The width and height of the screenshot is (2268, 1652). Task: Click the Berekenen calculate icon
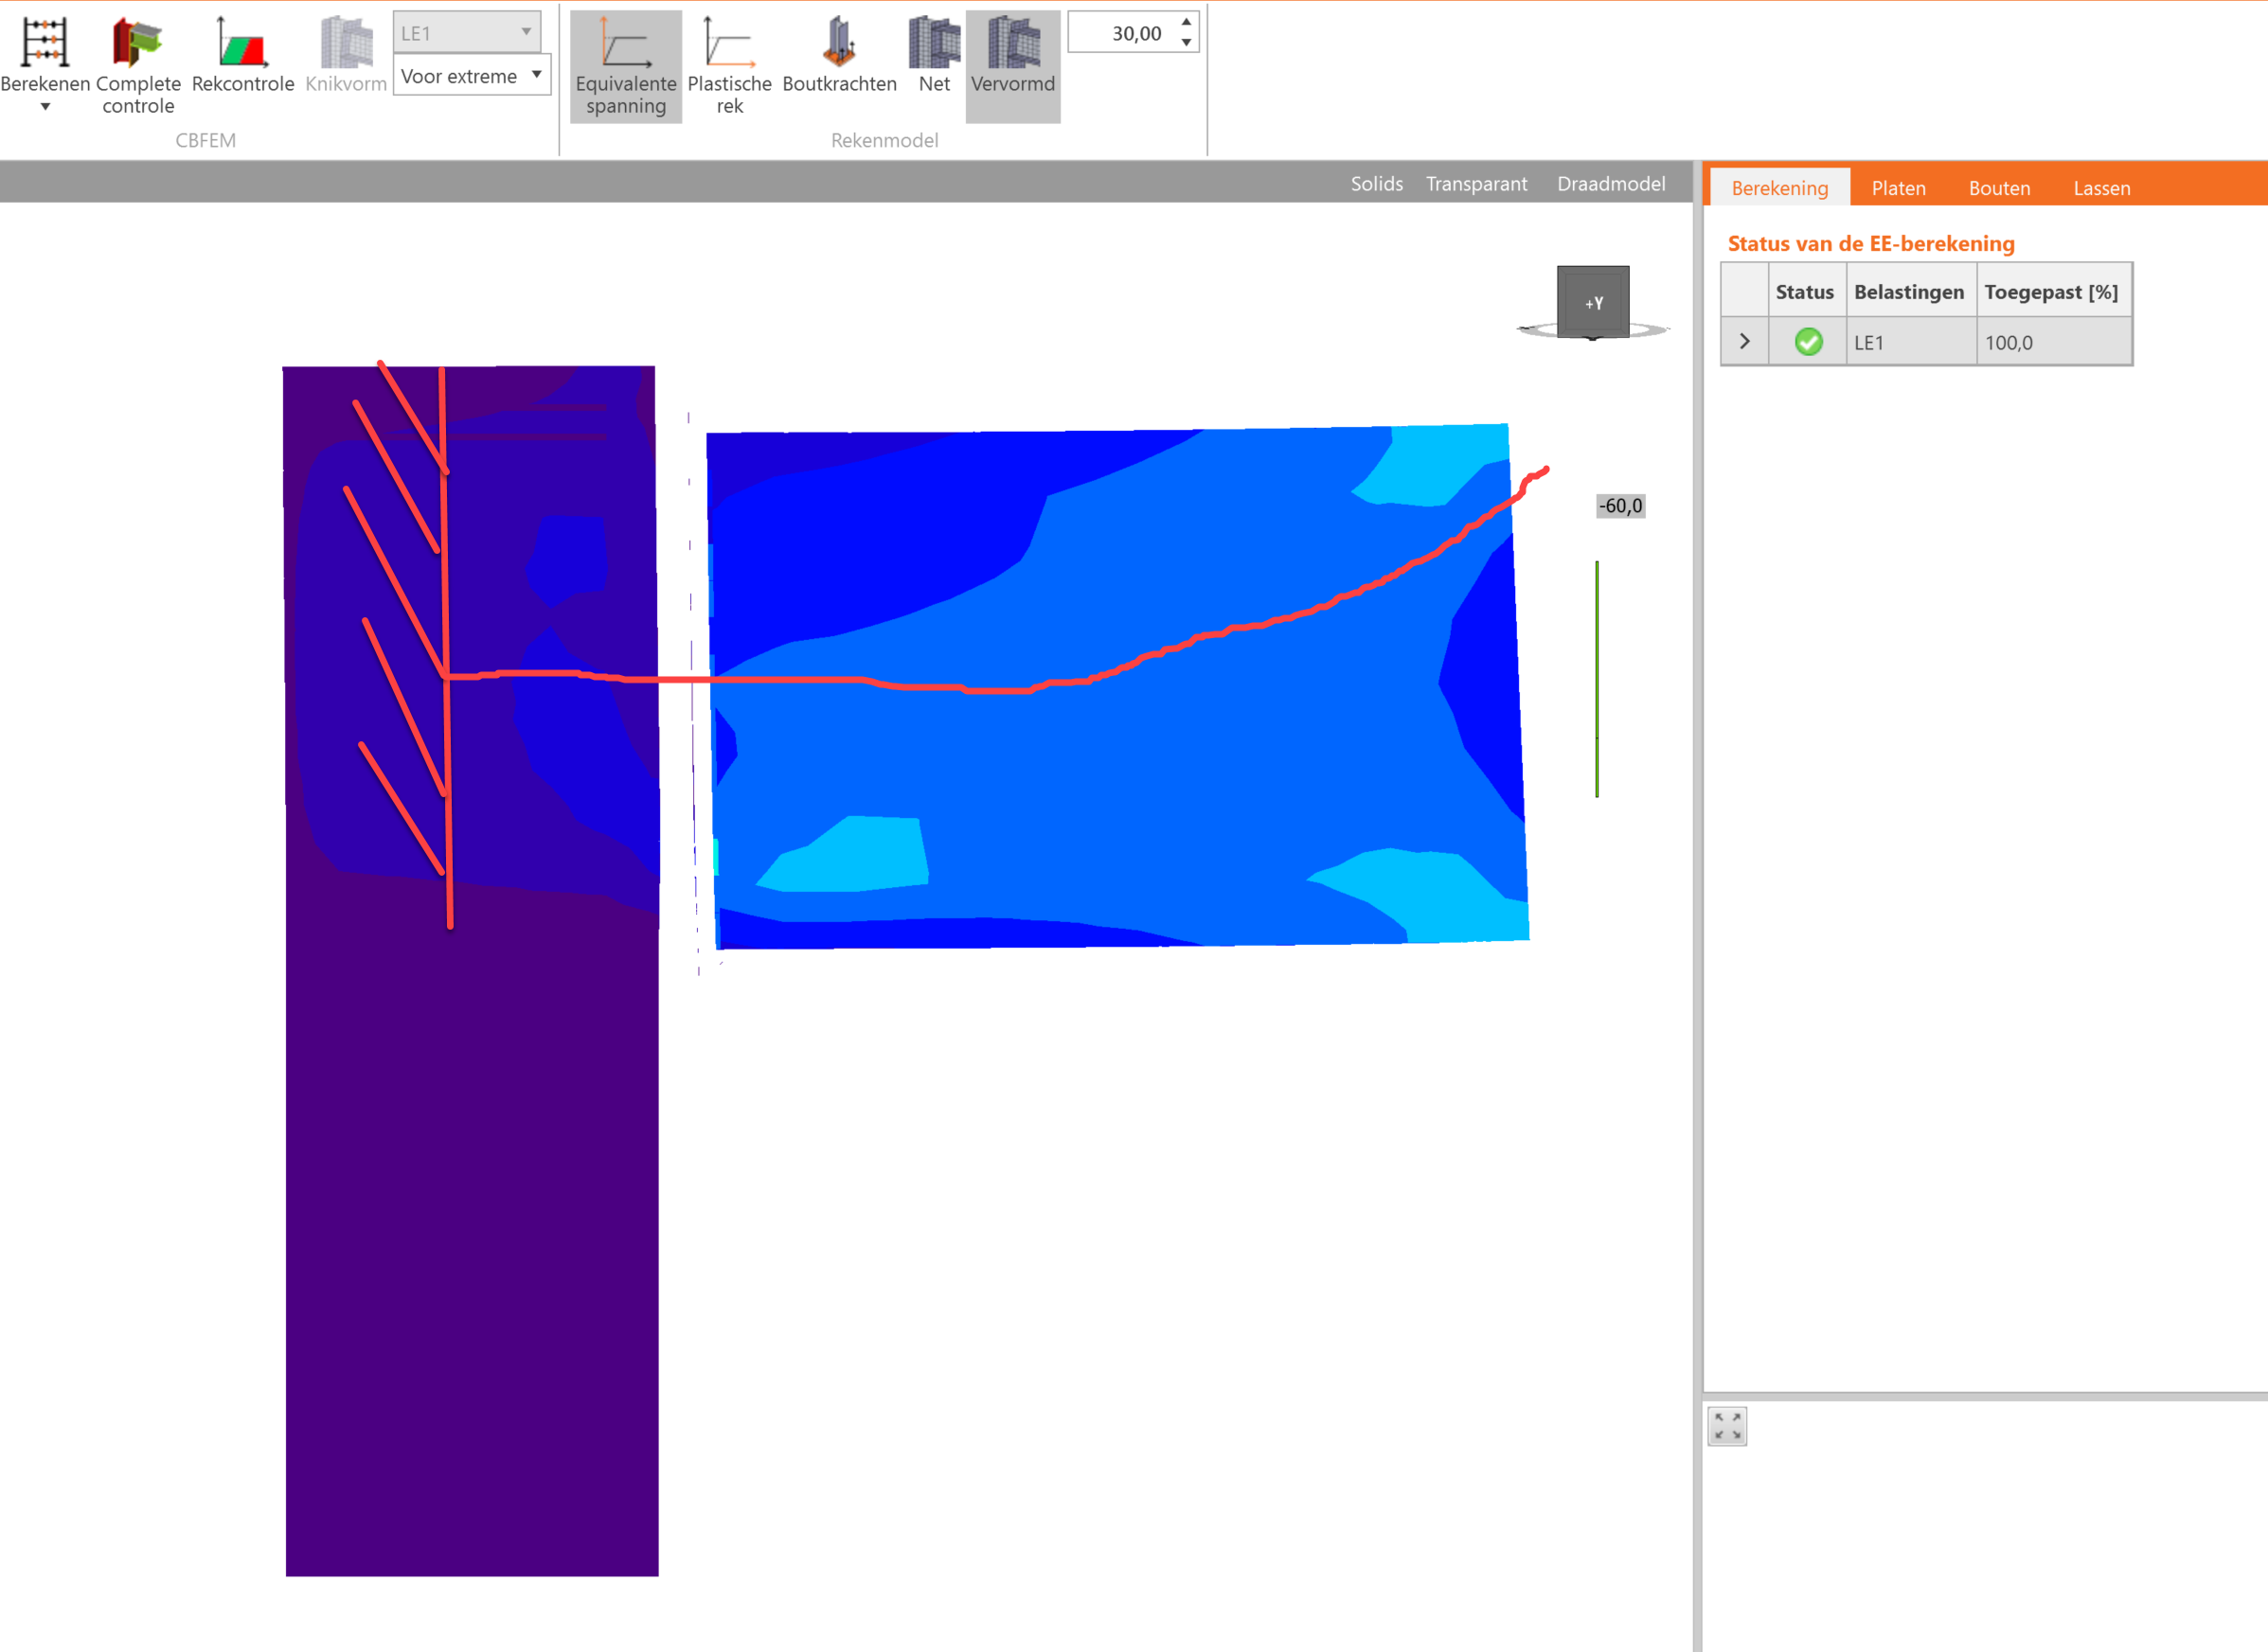click(x=44, y=44)
